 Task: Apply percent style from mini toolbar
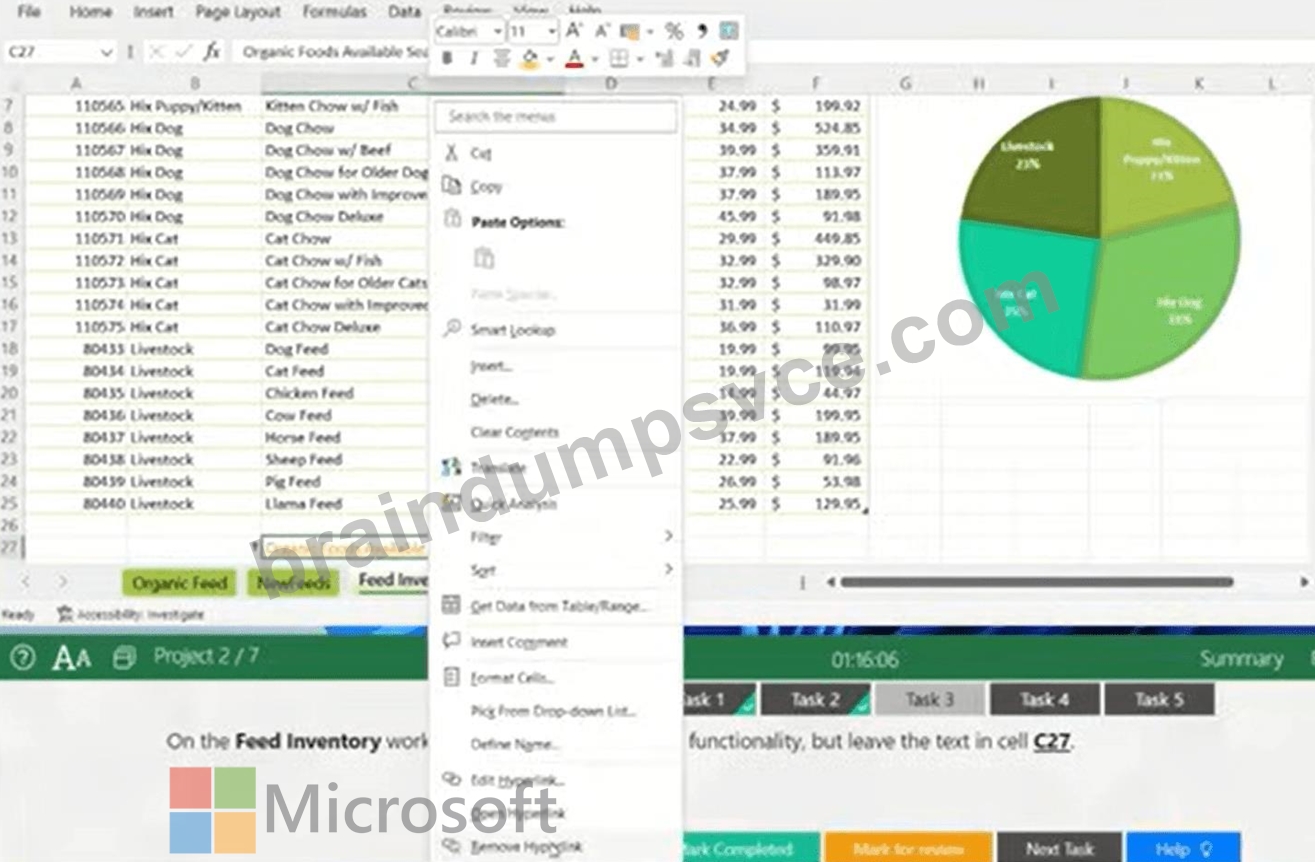(674, 32)
